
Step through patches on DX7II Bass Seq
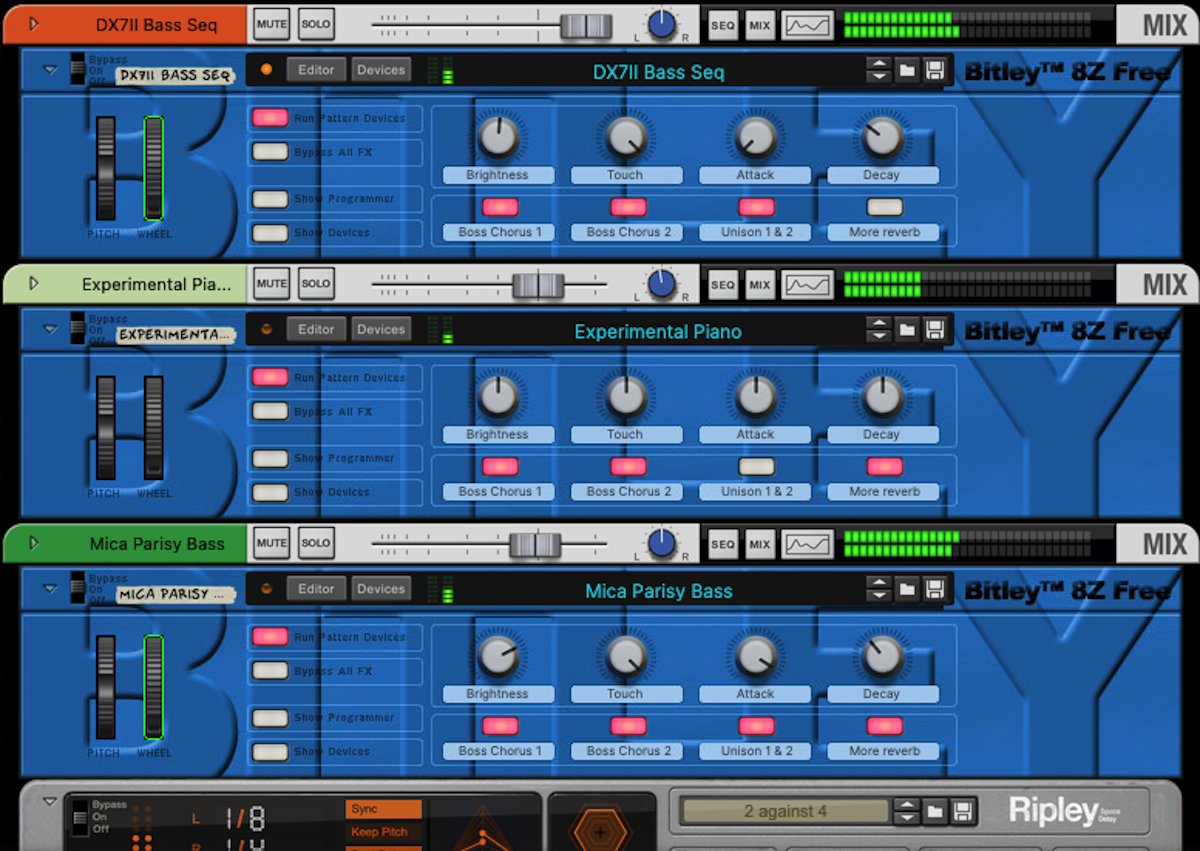point(878,71)
